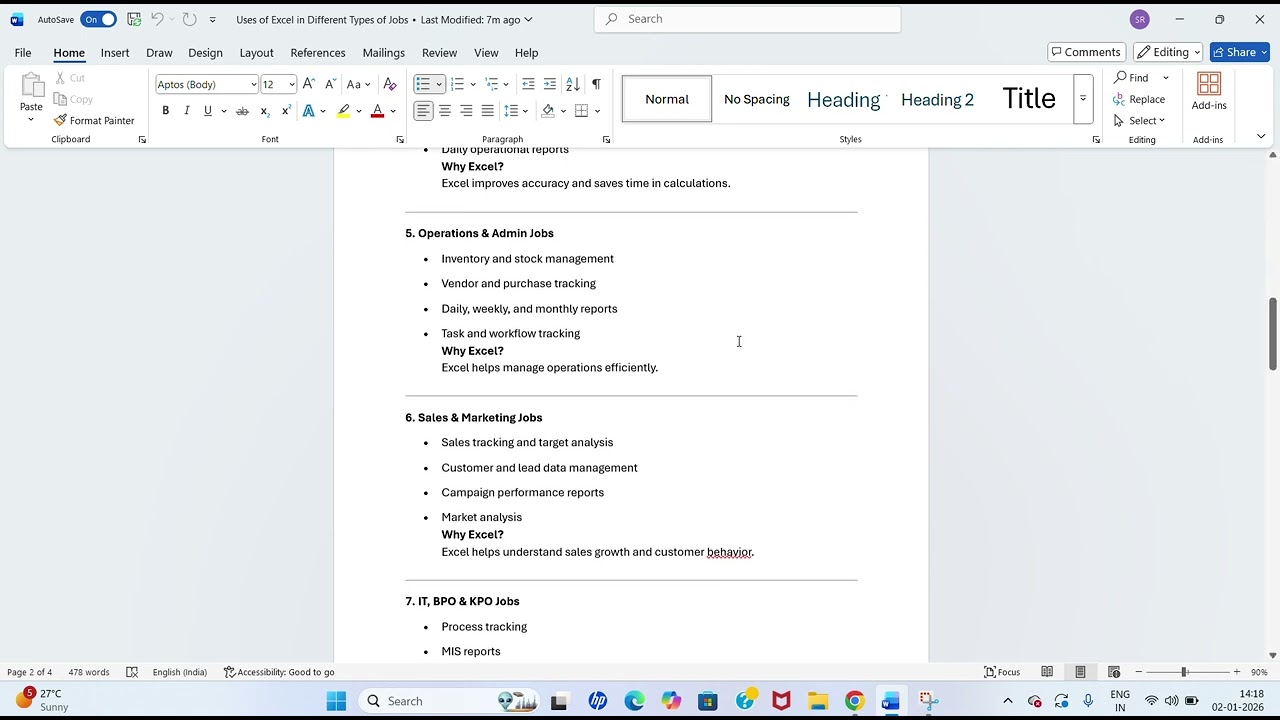Click Decrease Indent icon
This screenshot has height=720, width=1280.
point(528,84)
